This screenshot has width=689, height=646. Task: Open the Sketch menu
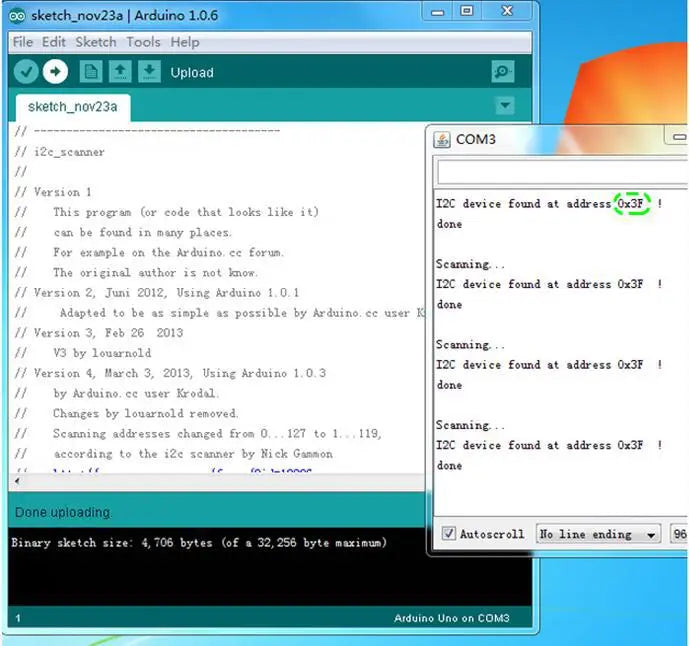pyautogui.click(x=96, y=42)
